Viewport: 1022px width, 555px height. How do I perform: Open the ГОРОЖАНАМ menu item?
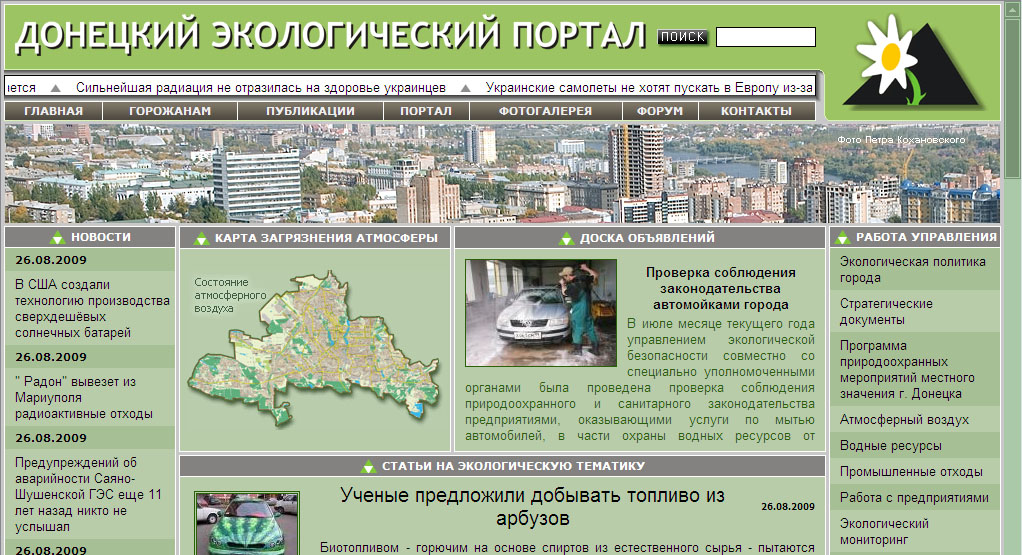(x=170, y=111)
